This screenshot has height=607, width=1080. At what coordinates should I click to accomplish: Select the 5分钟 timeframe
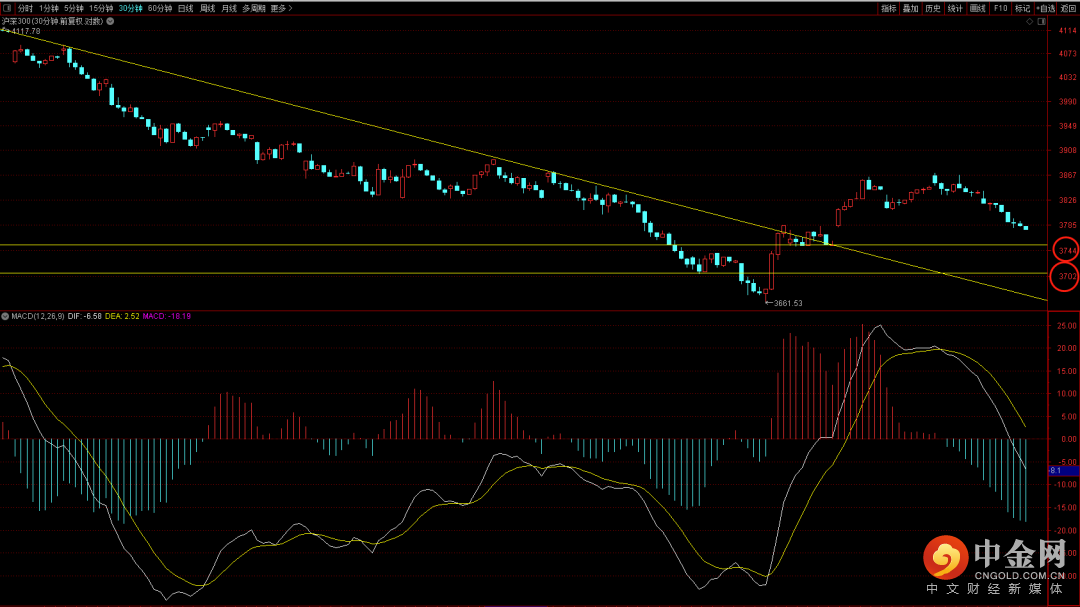(74, 8)
